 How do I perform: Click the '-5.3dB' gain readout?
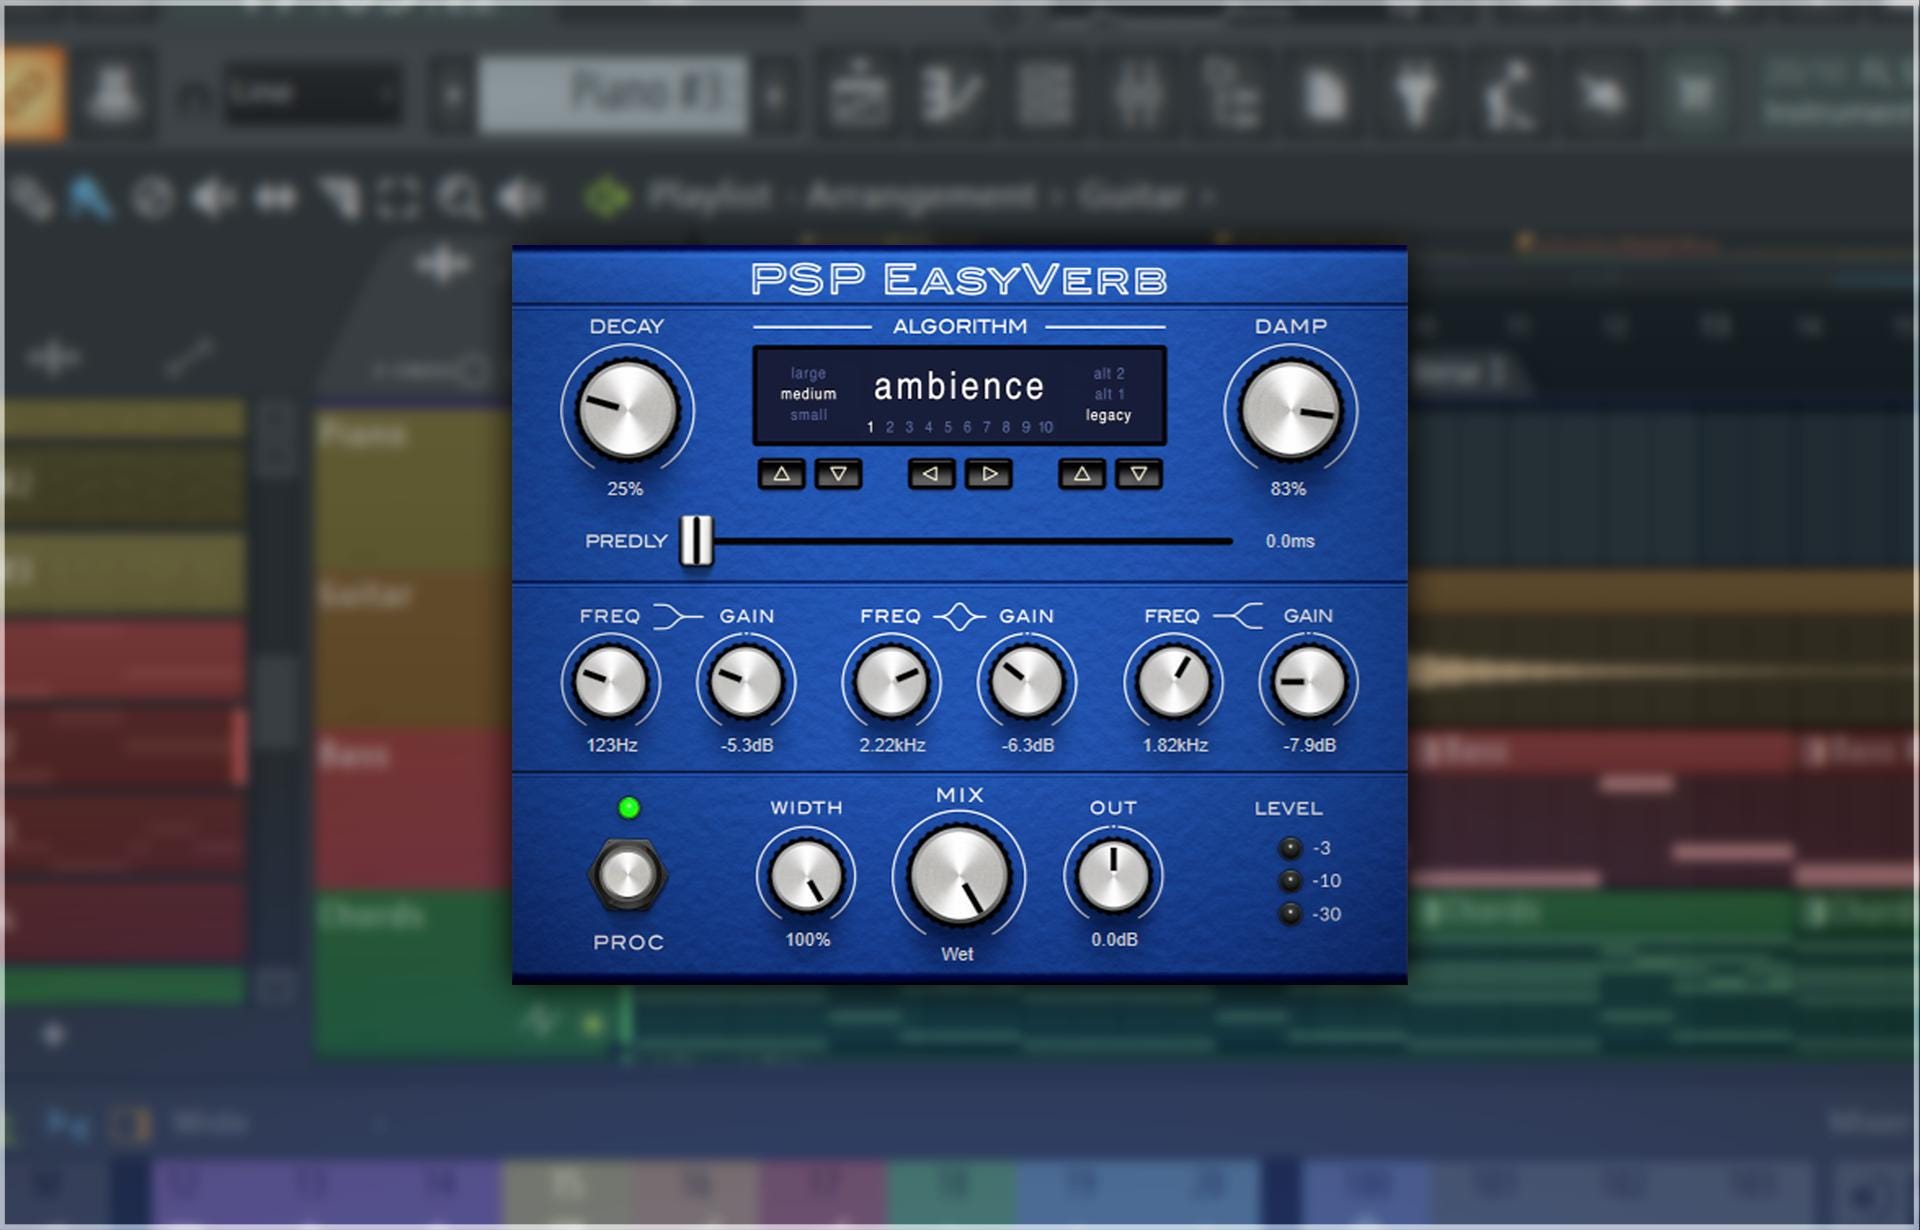(747, 745)
